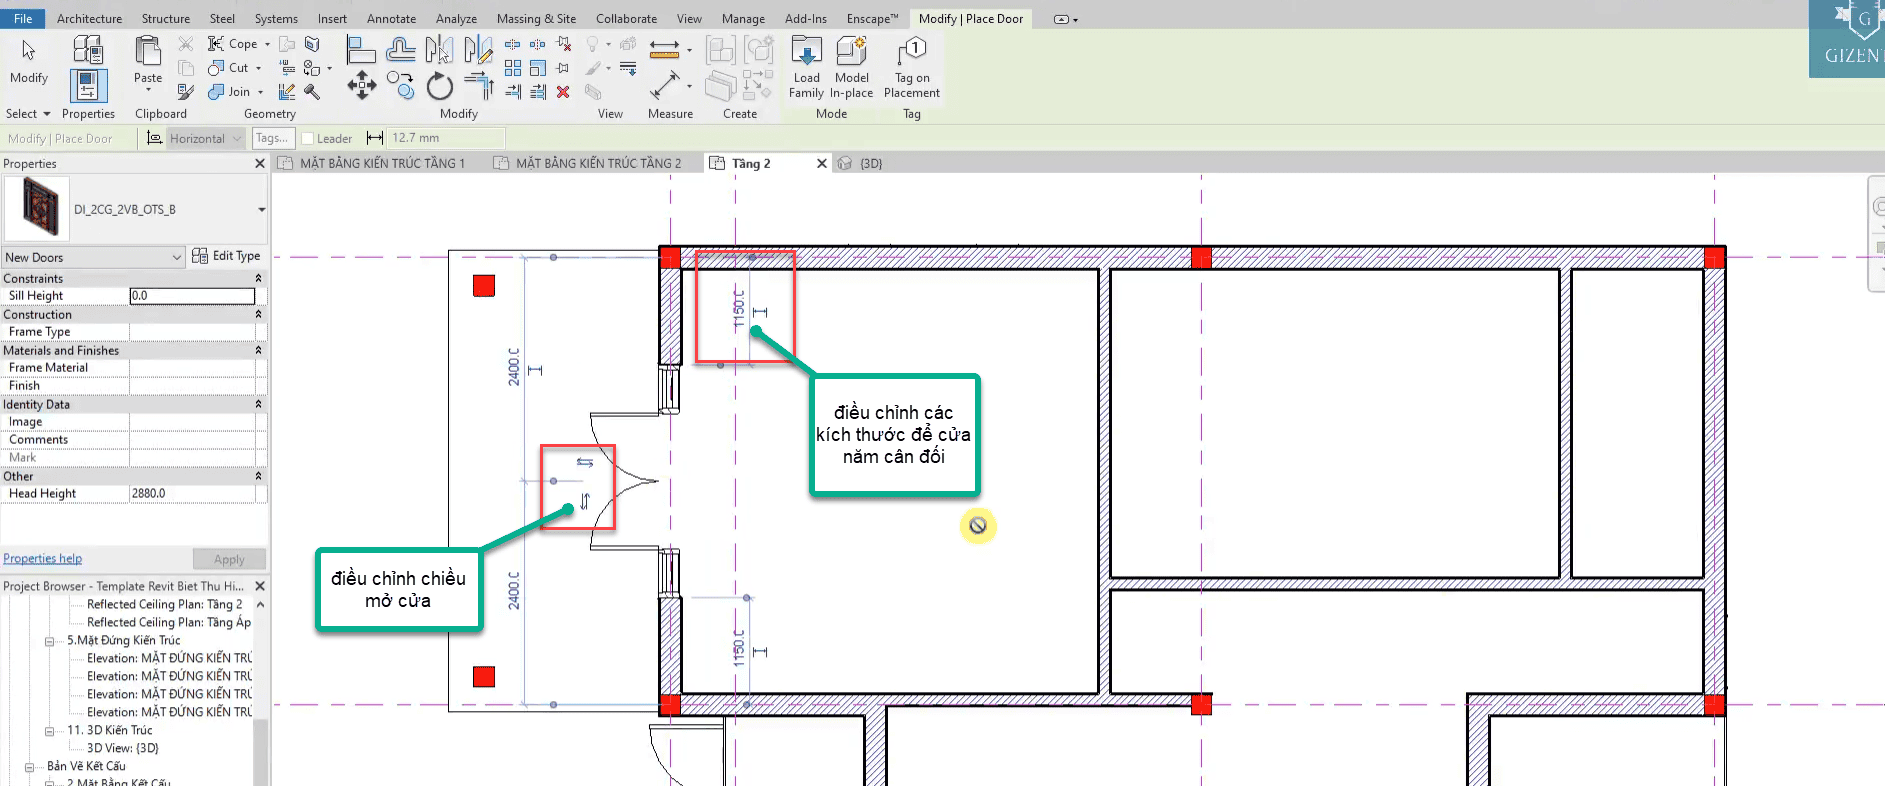Screen dimensions: 1885x786
Task: Close the Properties palette
Action: tap(260, 163)
